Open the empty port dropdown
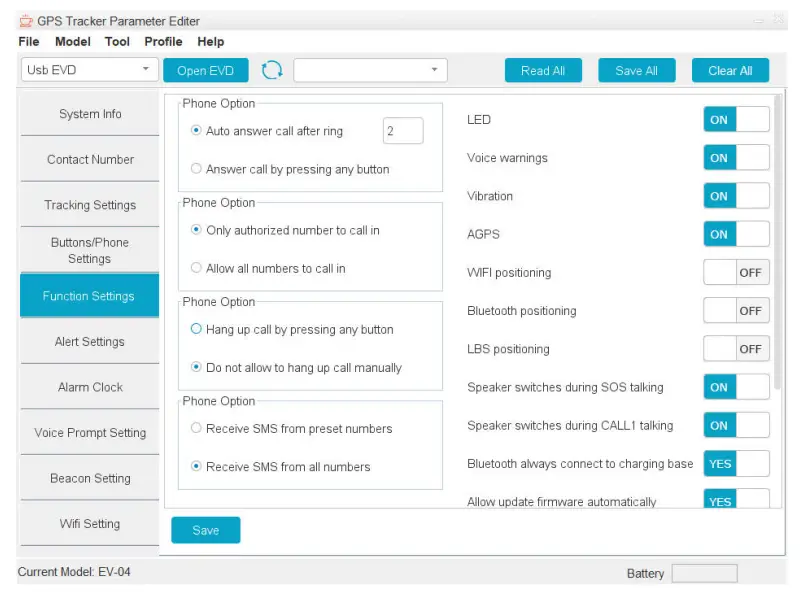Screen dimensions: 812x601 [370, 70]
